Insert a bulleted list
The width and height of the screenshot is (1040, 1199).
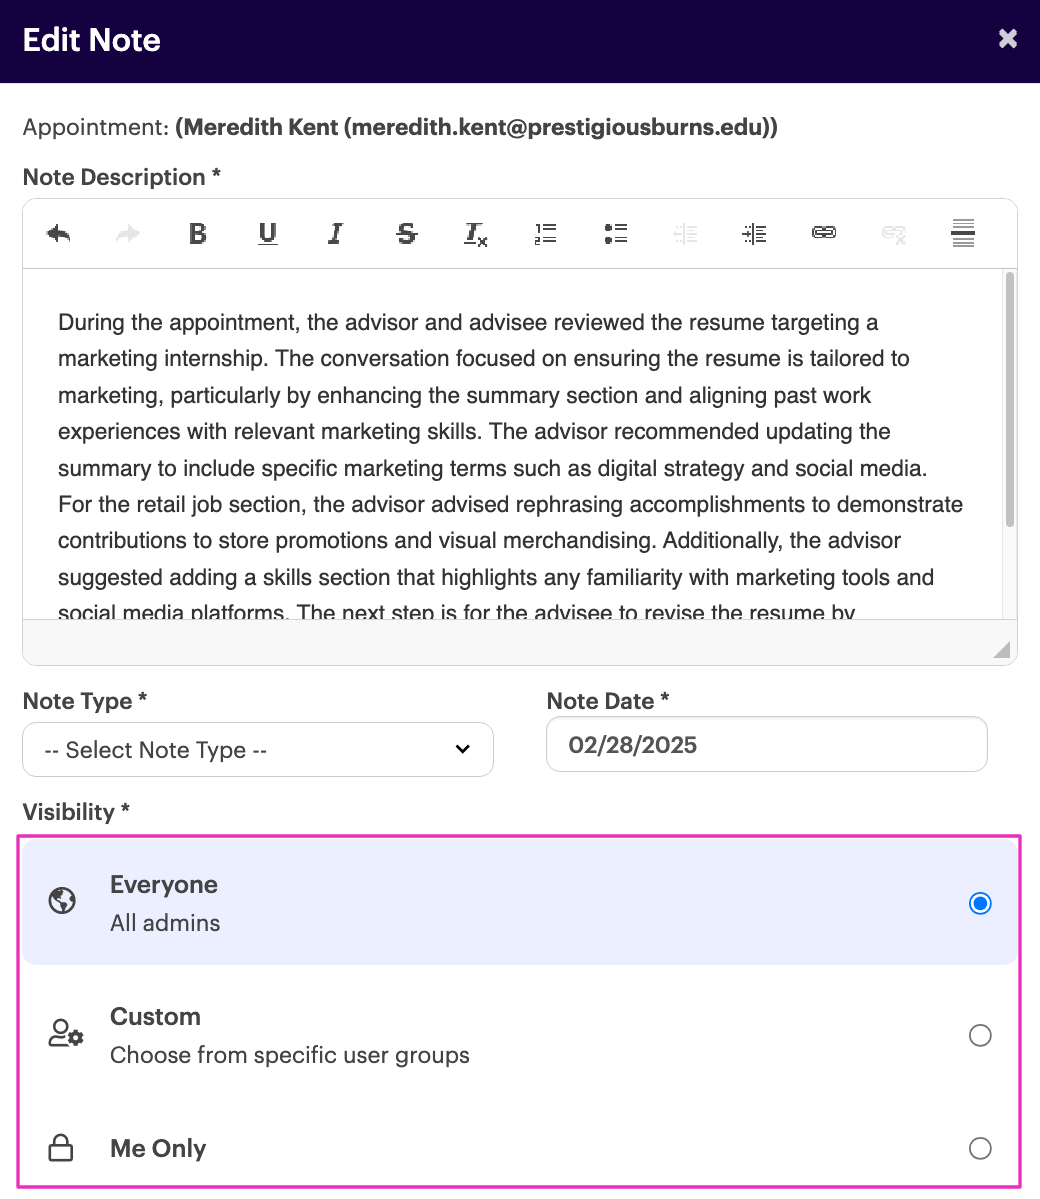615,234
